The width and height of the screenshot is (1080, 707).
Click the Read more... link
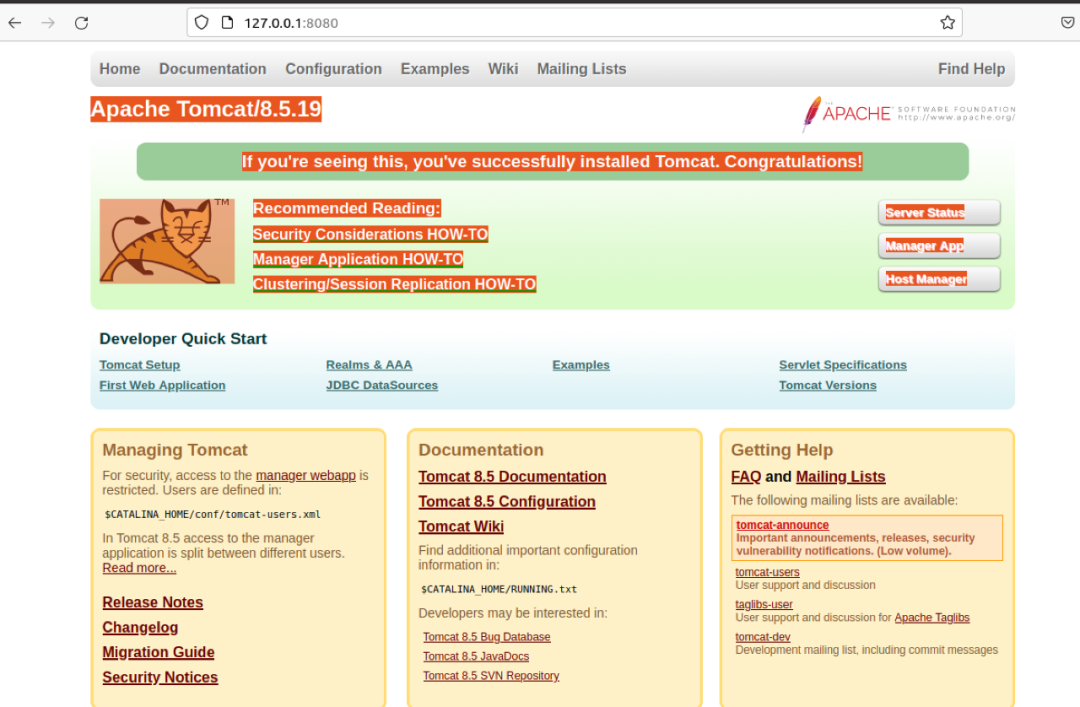tap(139, 568)
